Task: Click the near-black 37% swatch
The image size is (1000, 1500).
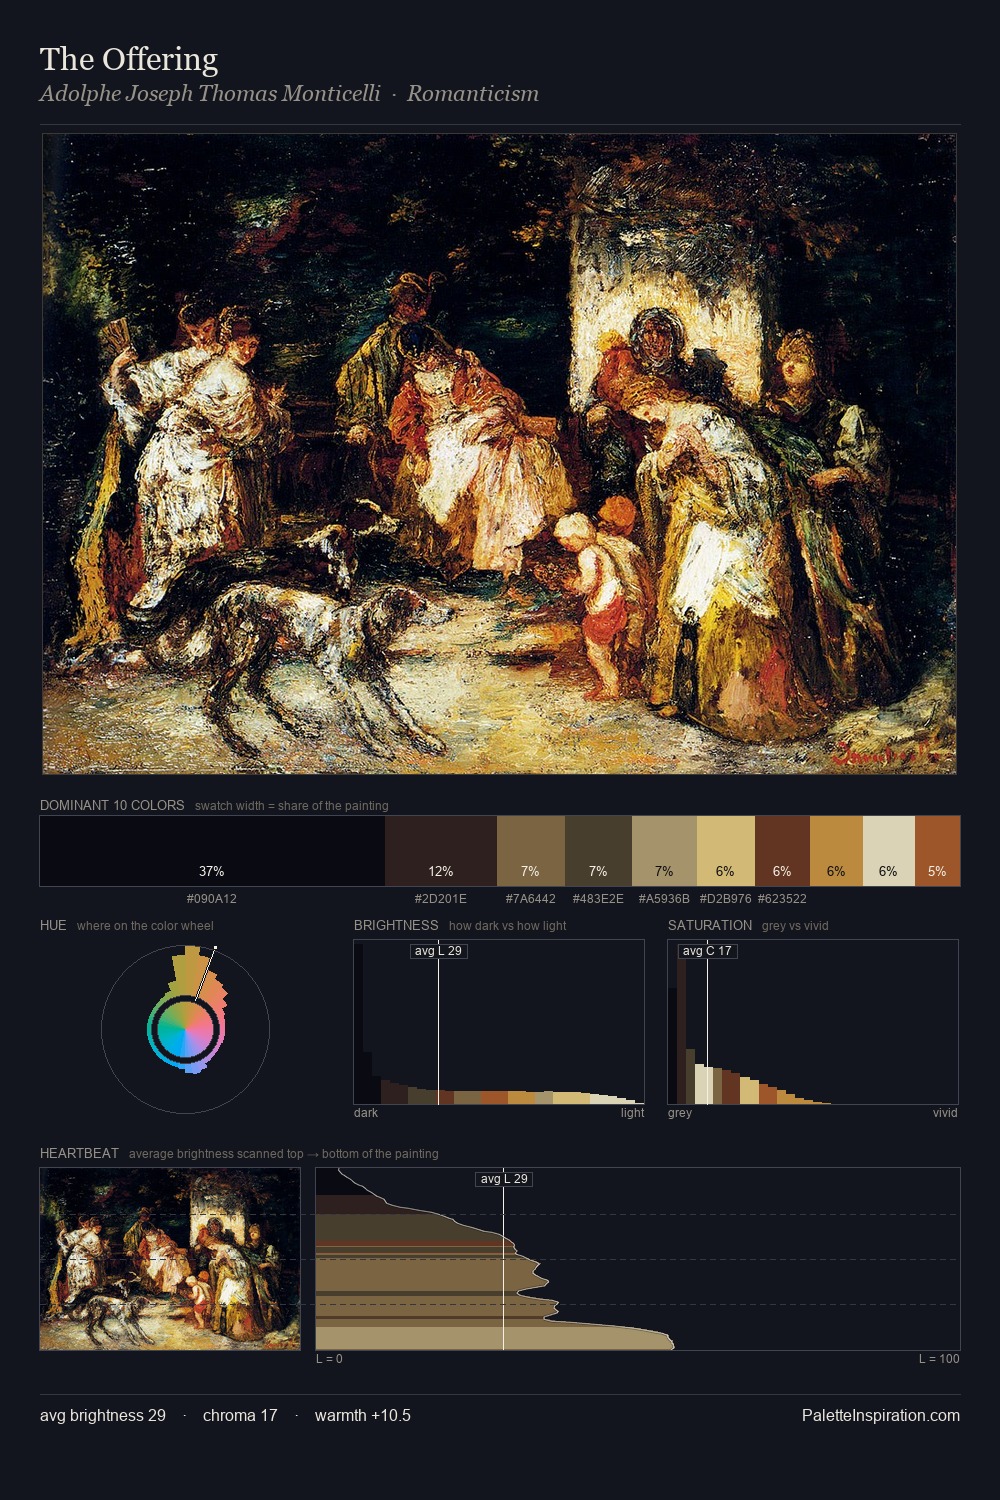Action: point(212,851)
